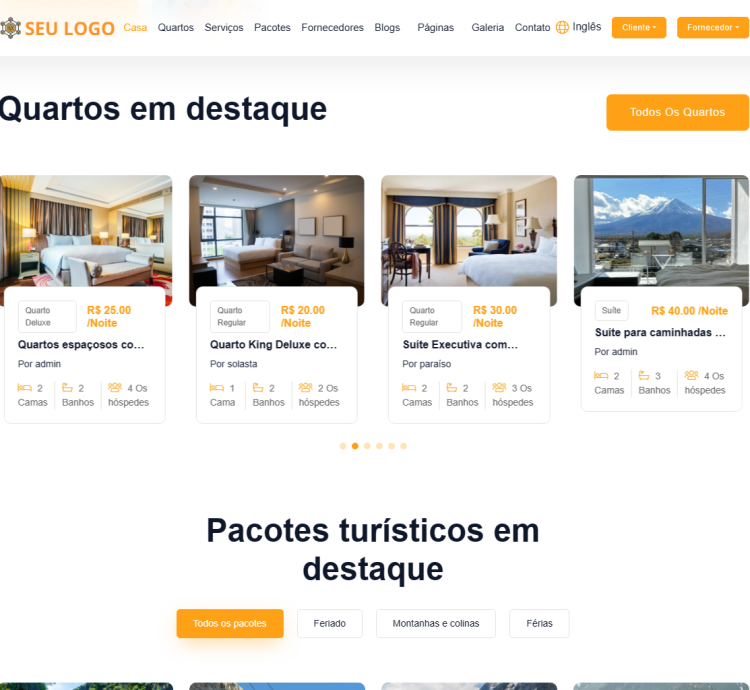Click the Todos Os Quartos button
The width and height of the screenshot is (750, 690).
click(677, 112)
